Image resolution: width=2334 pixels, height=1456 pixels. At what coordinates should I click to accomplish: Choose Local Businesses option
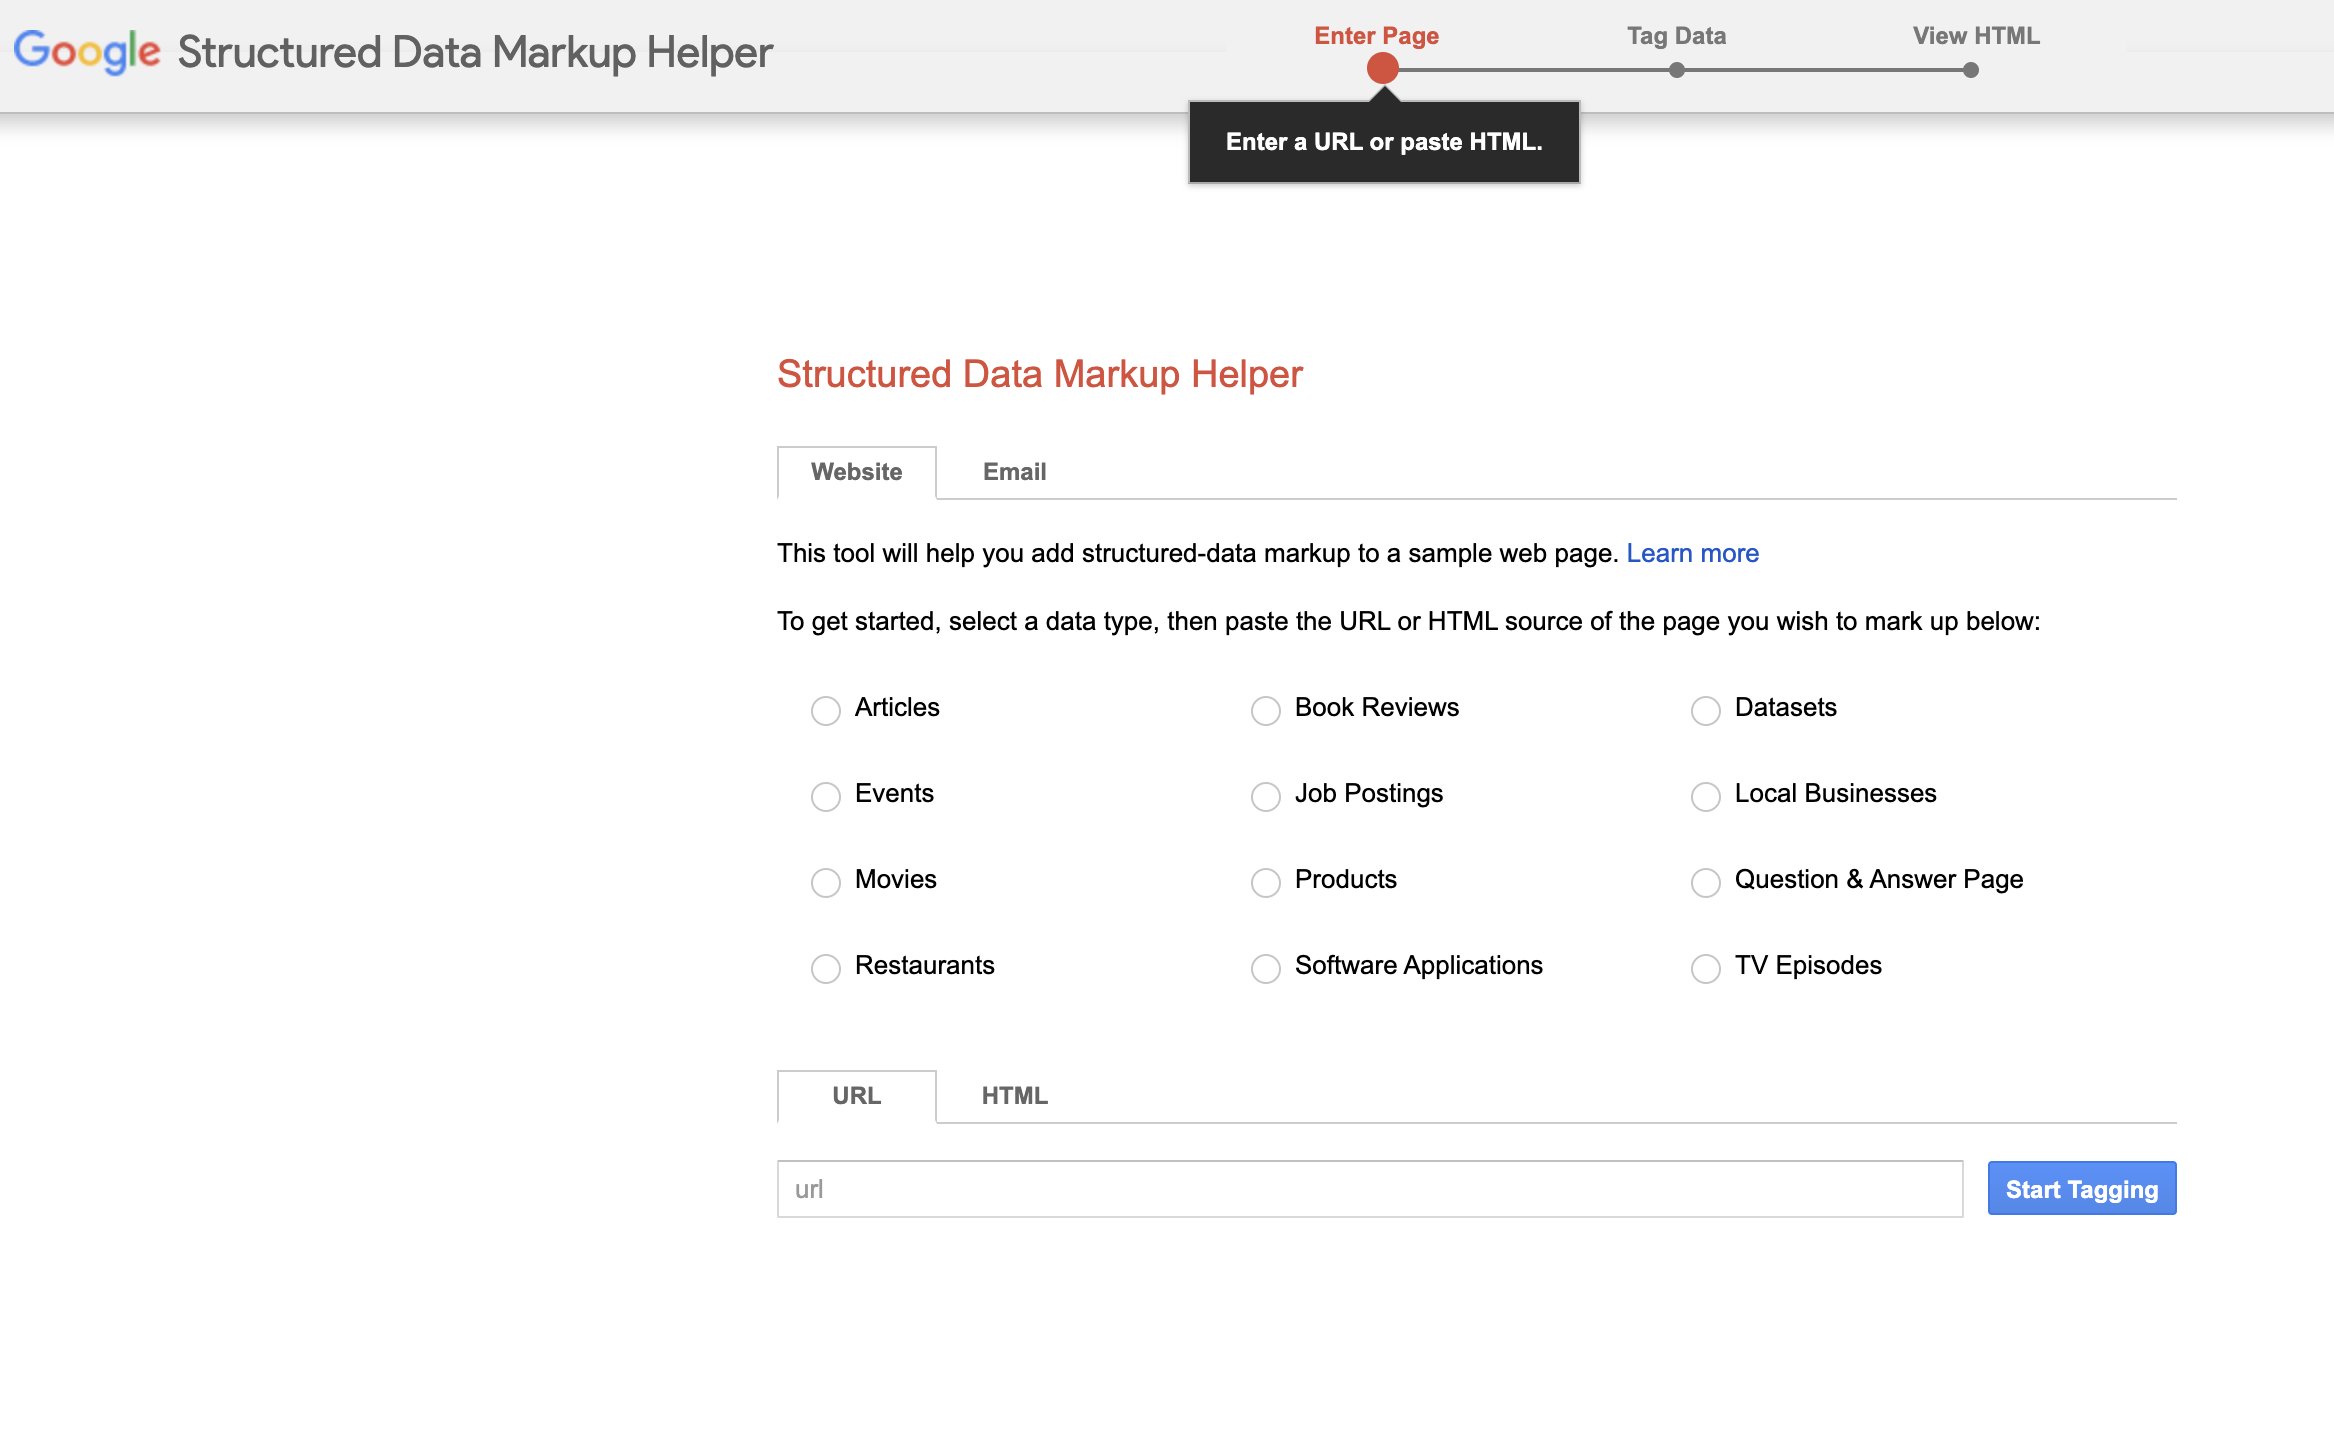(1706, 796)
